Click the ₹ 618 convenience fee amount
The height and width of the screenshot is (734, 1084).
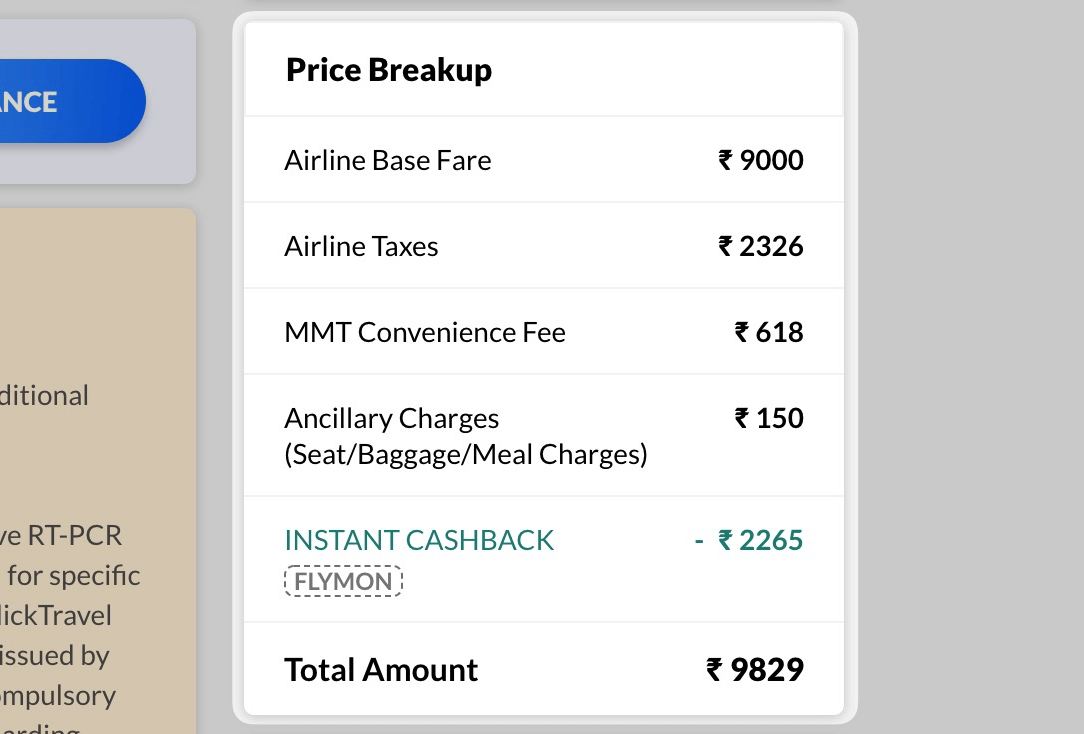769,332
